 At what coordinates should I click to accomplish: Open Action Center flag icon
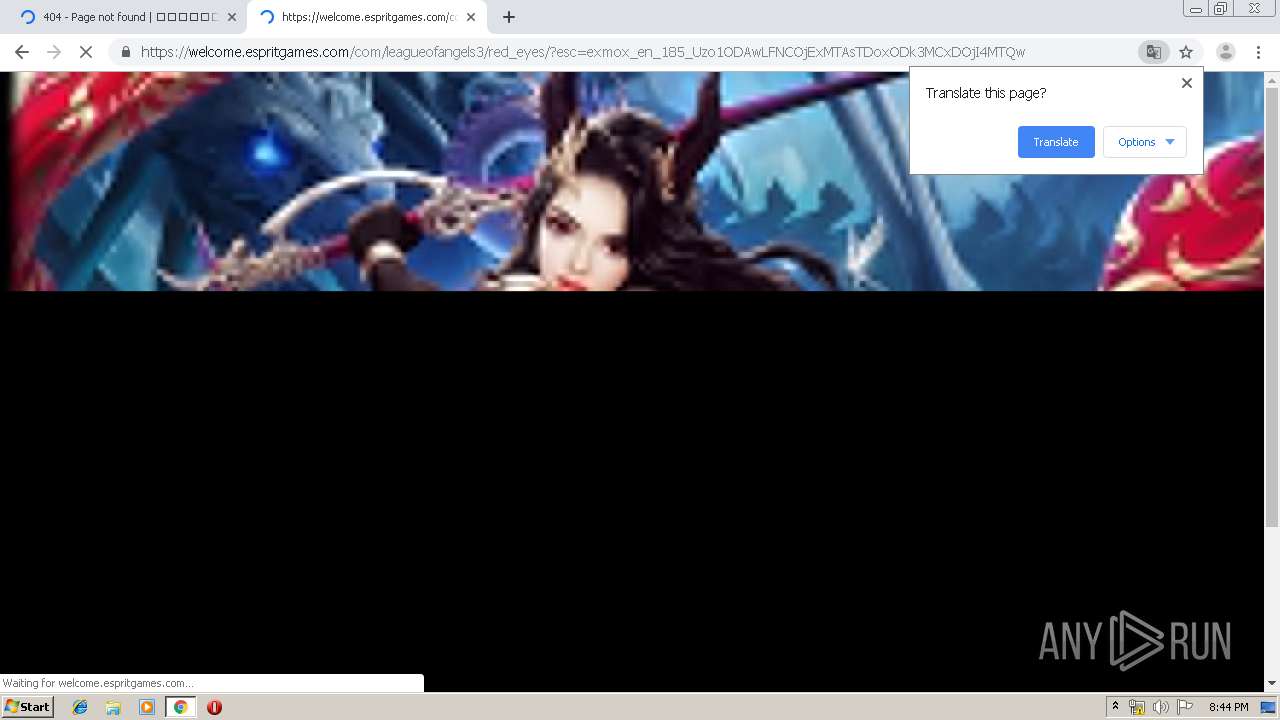(1184, 707)
